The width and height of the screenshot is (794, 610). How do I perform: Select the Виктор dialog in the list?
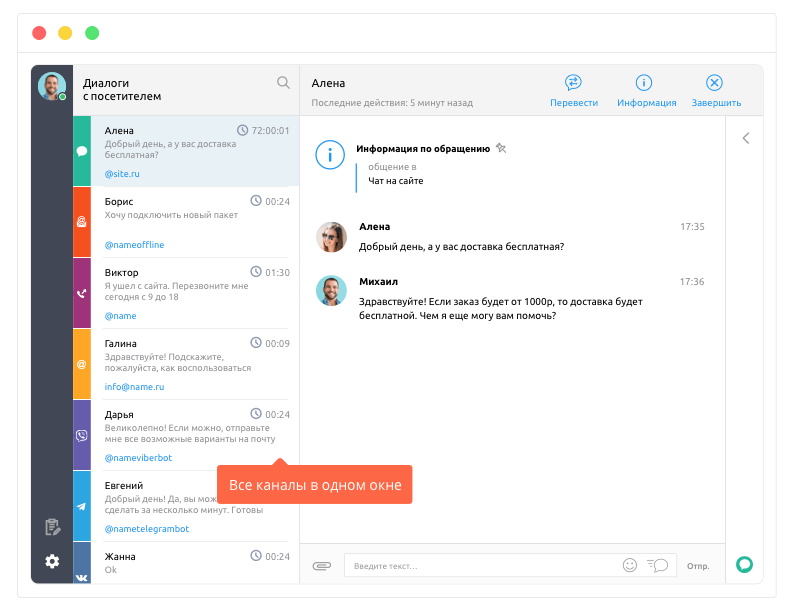coord(186,293)
